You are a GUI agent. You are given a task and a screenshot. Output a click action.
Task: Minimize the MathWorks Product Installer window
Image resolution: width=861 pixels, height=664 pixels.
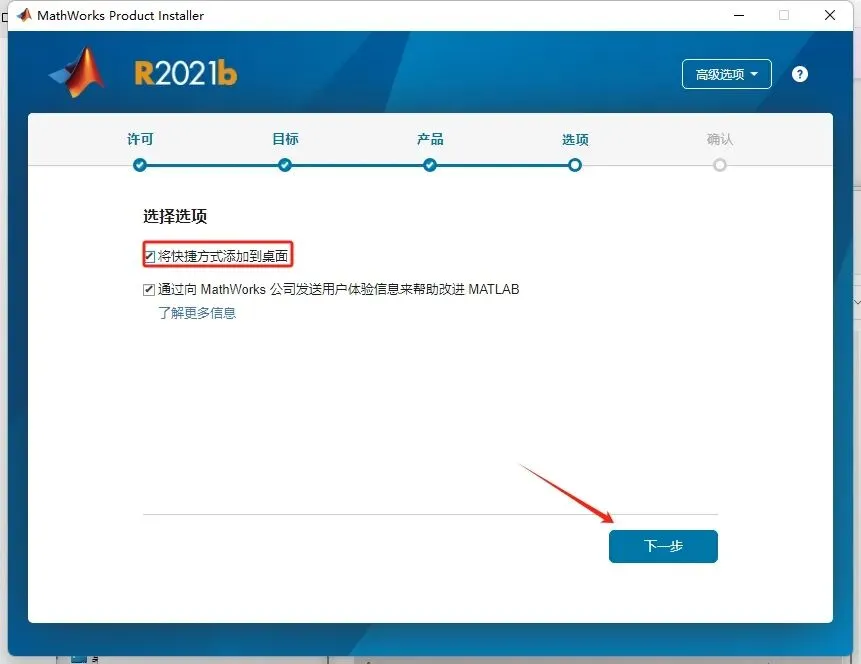(x=739, y=15)
